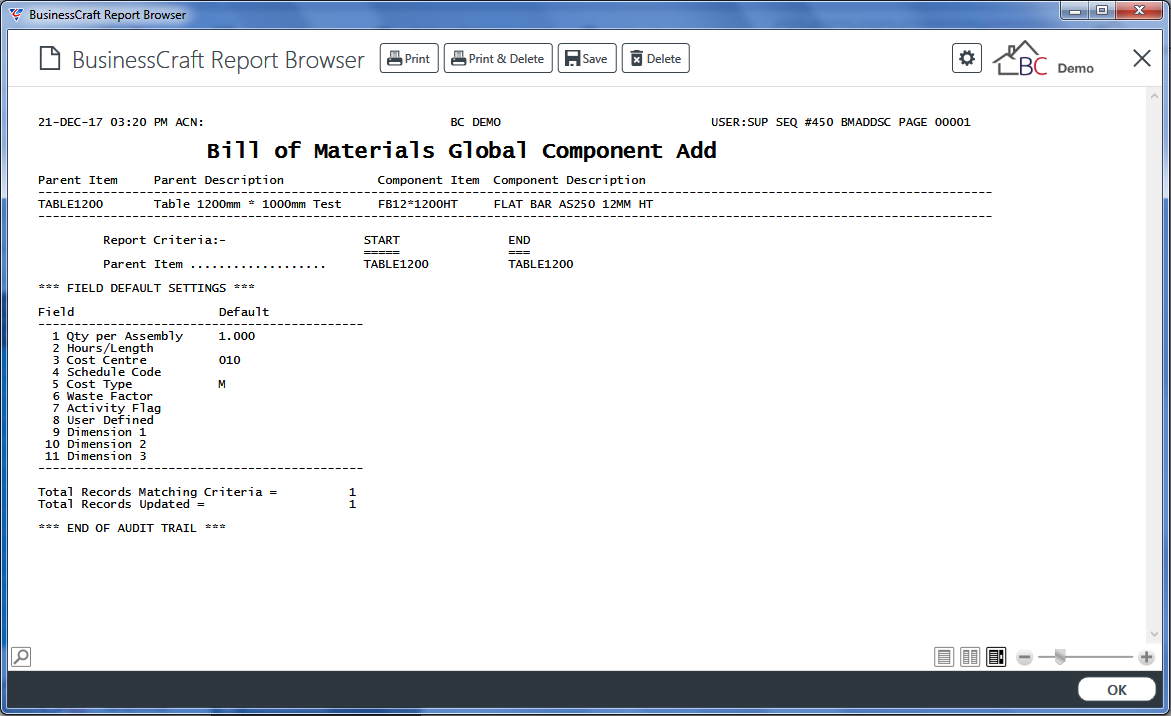Click the 'Cost Centre' field line

coord(146,360)
